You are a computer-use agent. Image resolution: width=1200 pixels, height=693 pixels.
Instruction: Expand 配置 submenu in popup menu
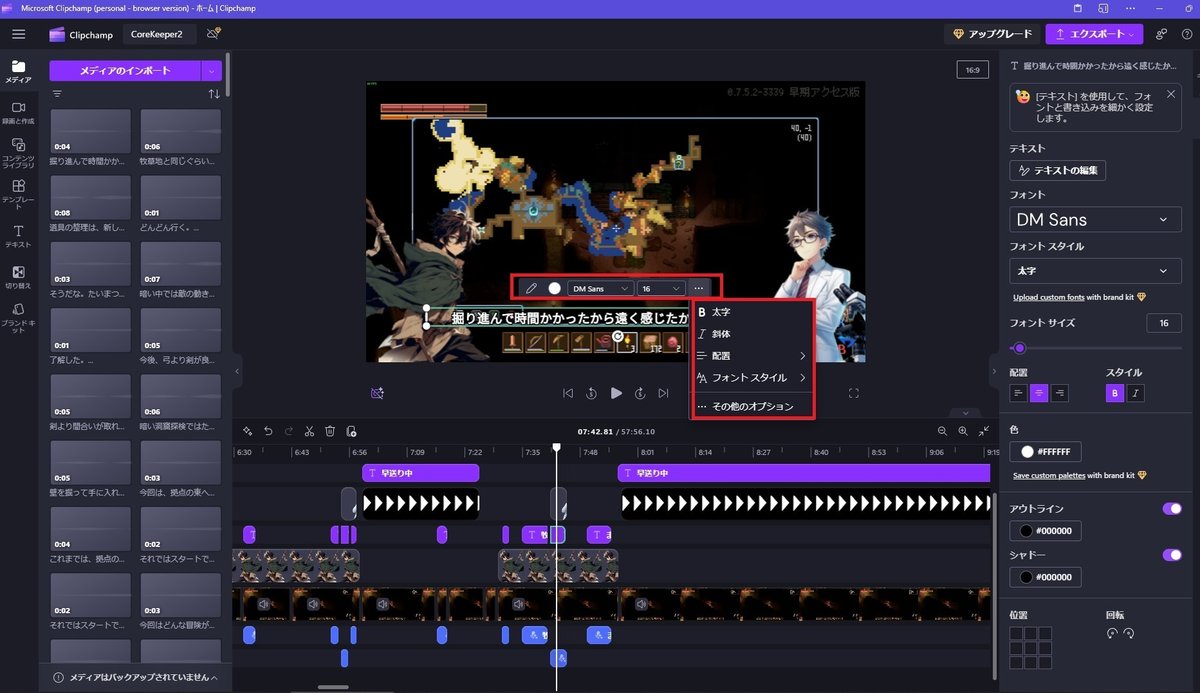point(752,356)
